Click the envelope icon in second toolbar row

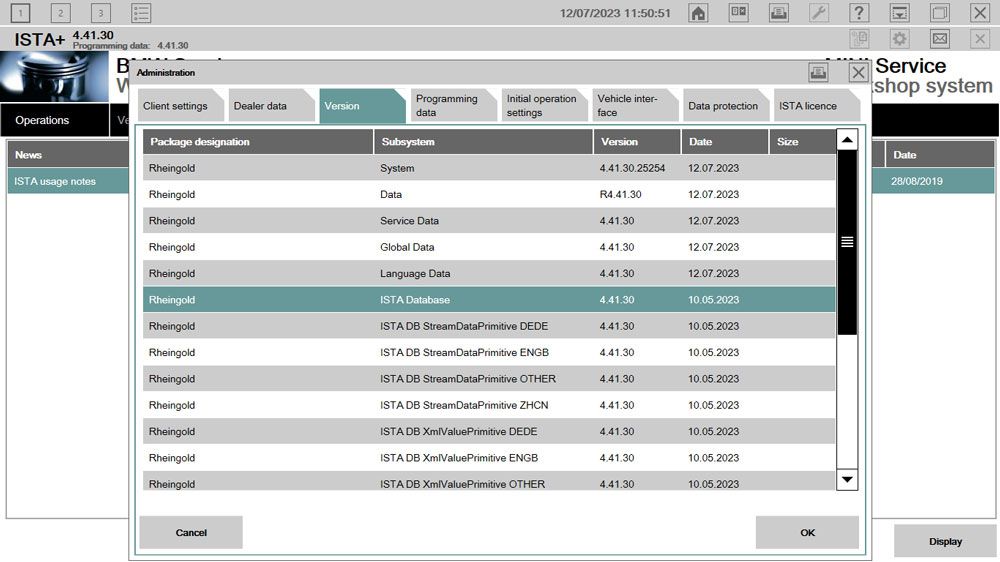point(939,39)
